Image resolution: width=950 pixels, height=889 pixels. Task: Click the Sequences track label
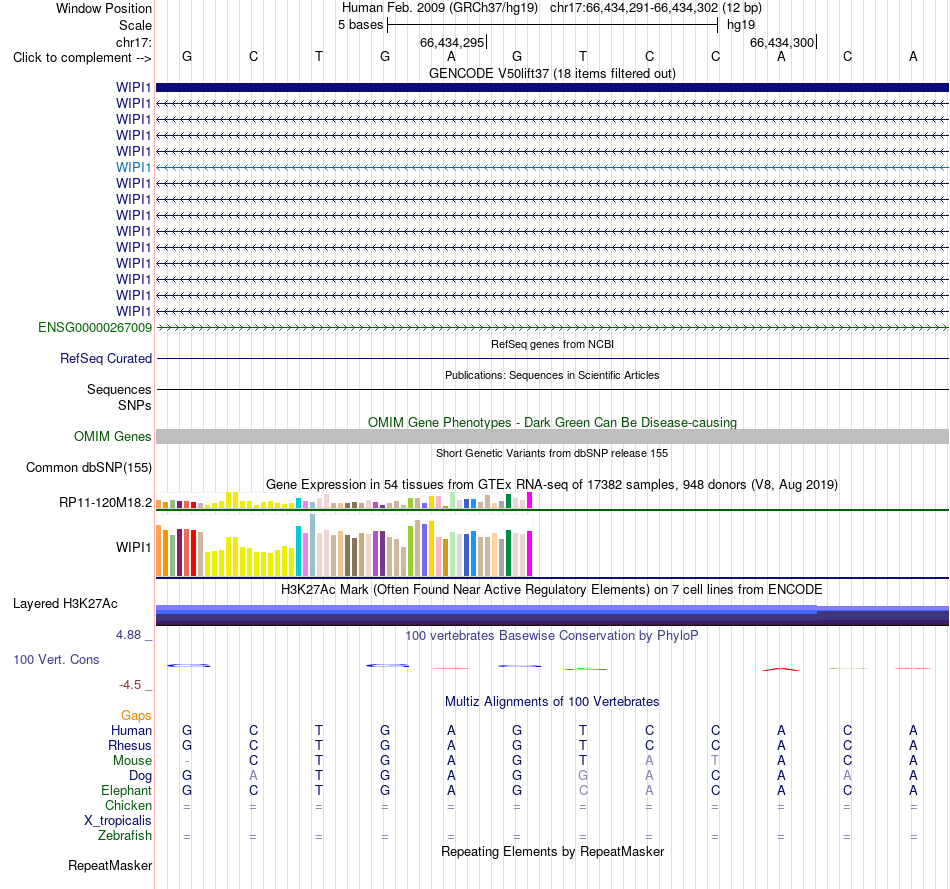(119, 389)
